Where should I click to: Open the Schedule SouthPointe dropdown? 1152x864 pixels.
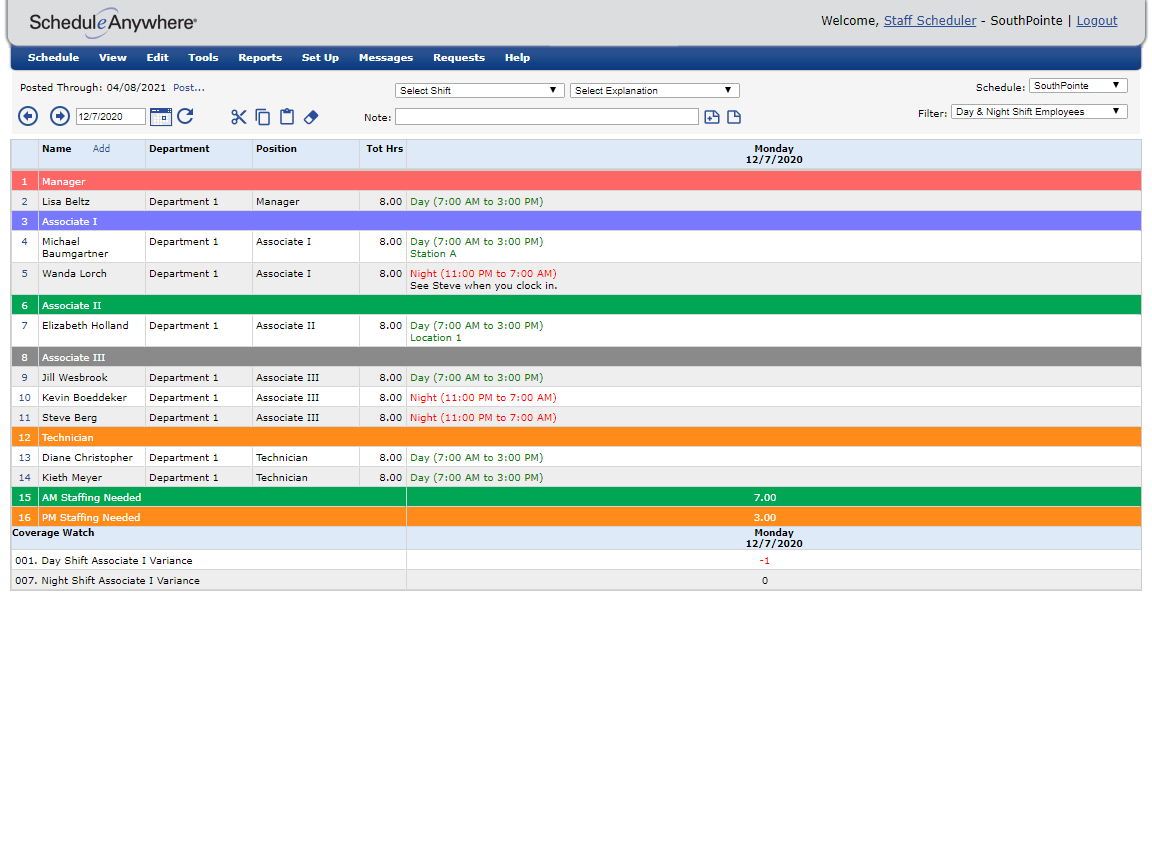click(1078, 86)
